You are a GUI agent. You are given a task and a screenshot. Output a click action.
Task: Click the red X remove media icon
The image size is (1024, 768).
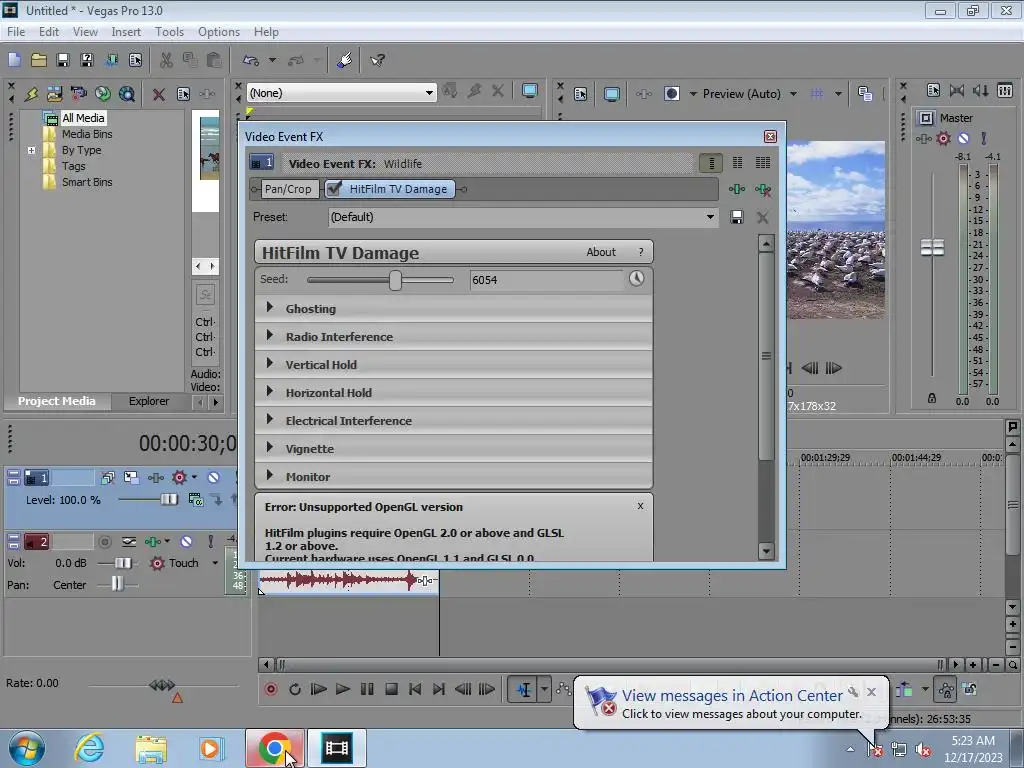point(158,94)
